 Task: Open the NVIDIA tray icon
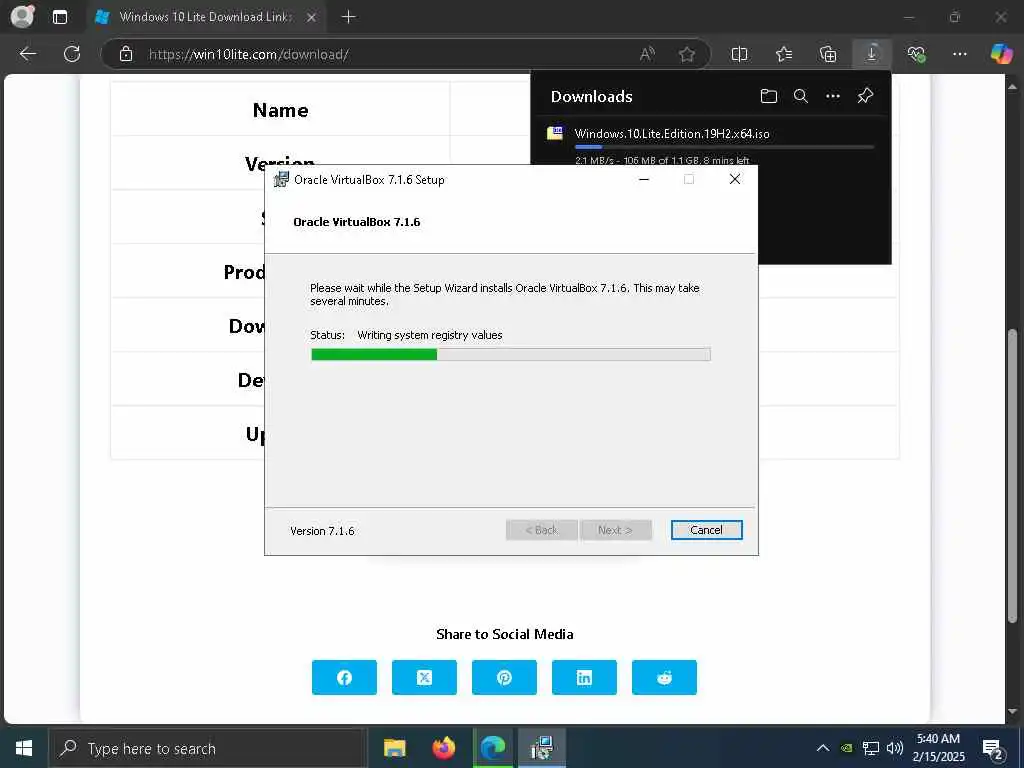[x=846, y=748]
